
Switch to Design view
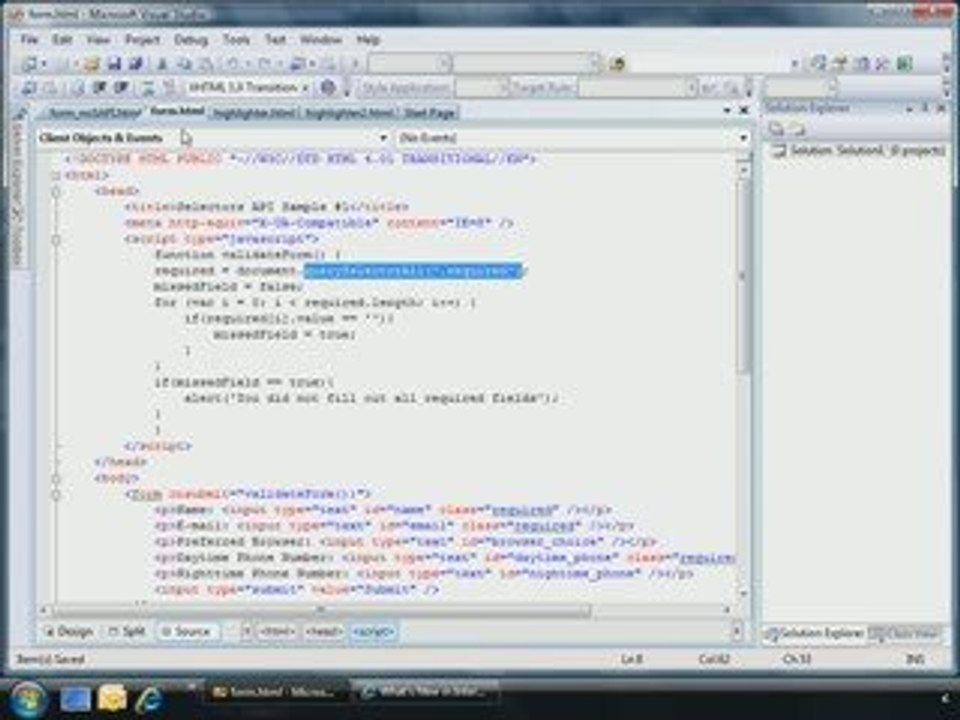69,631
